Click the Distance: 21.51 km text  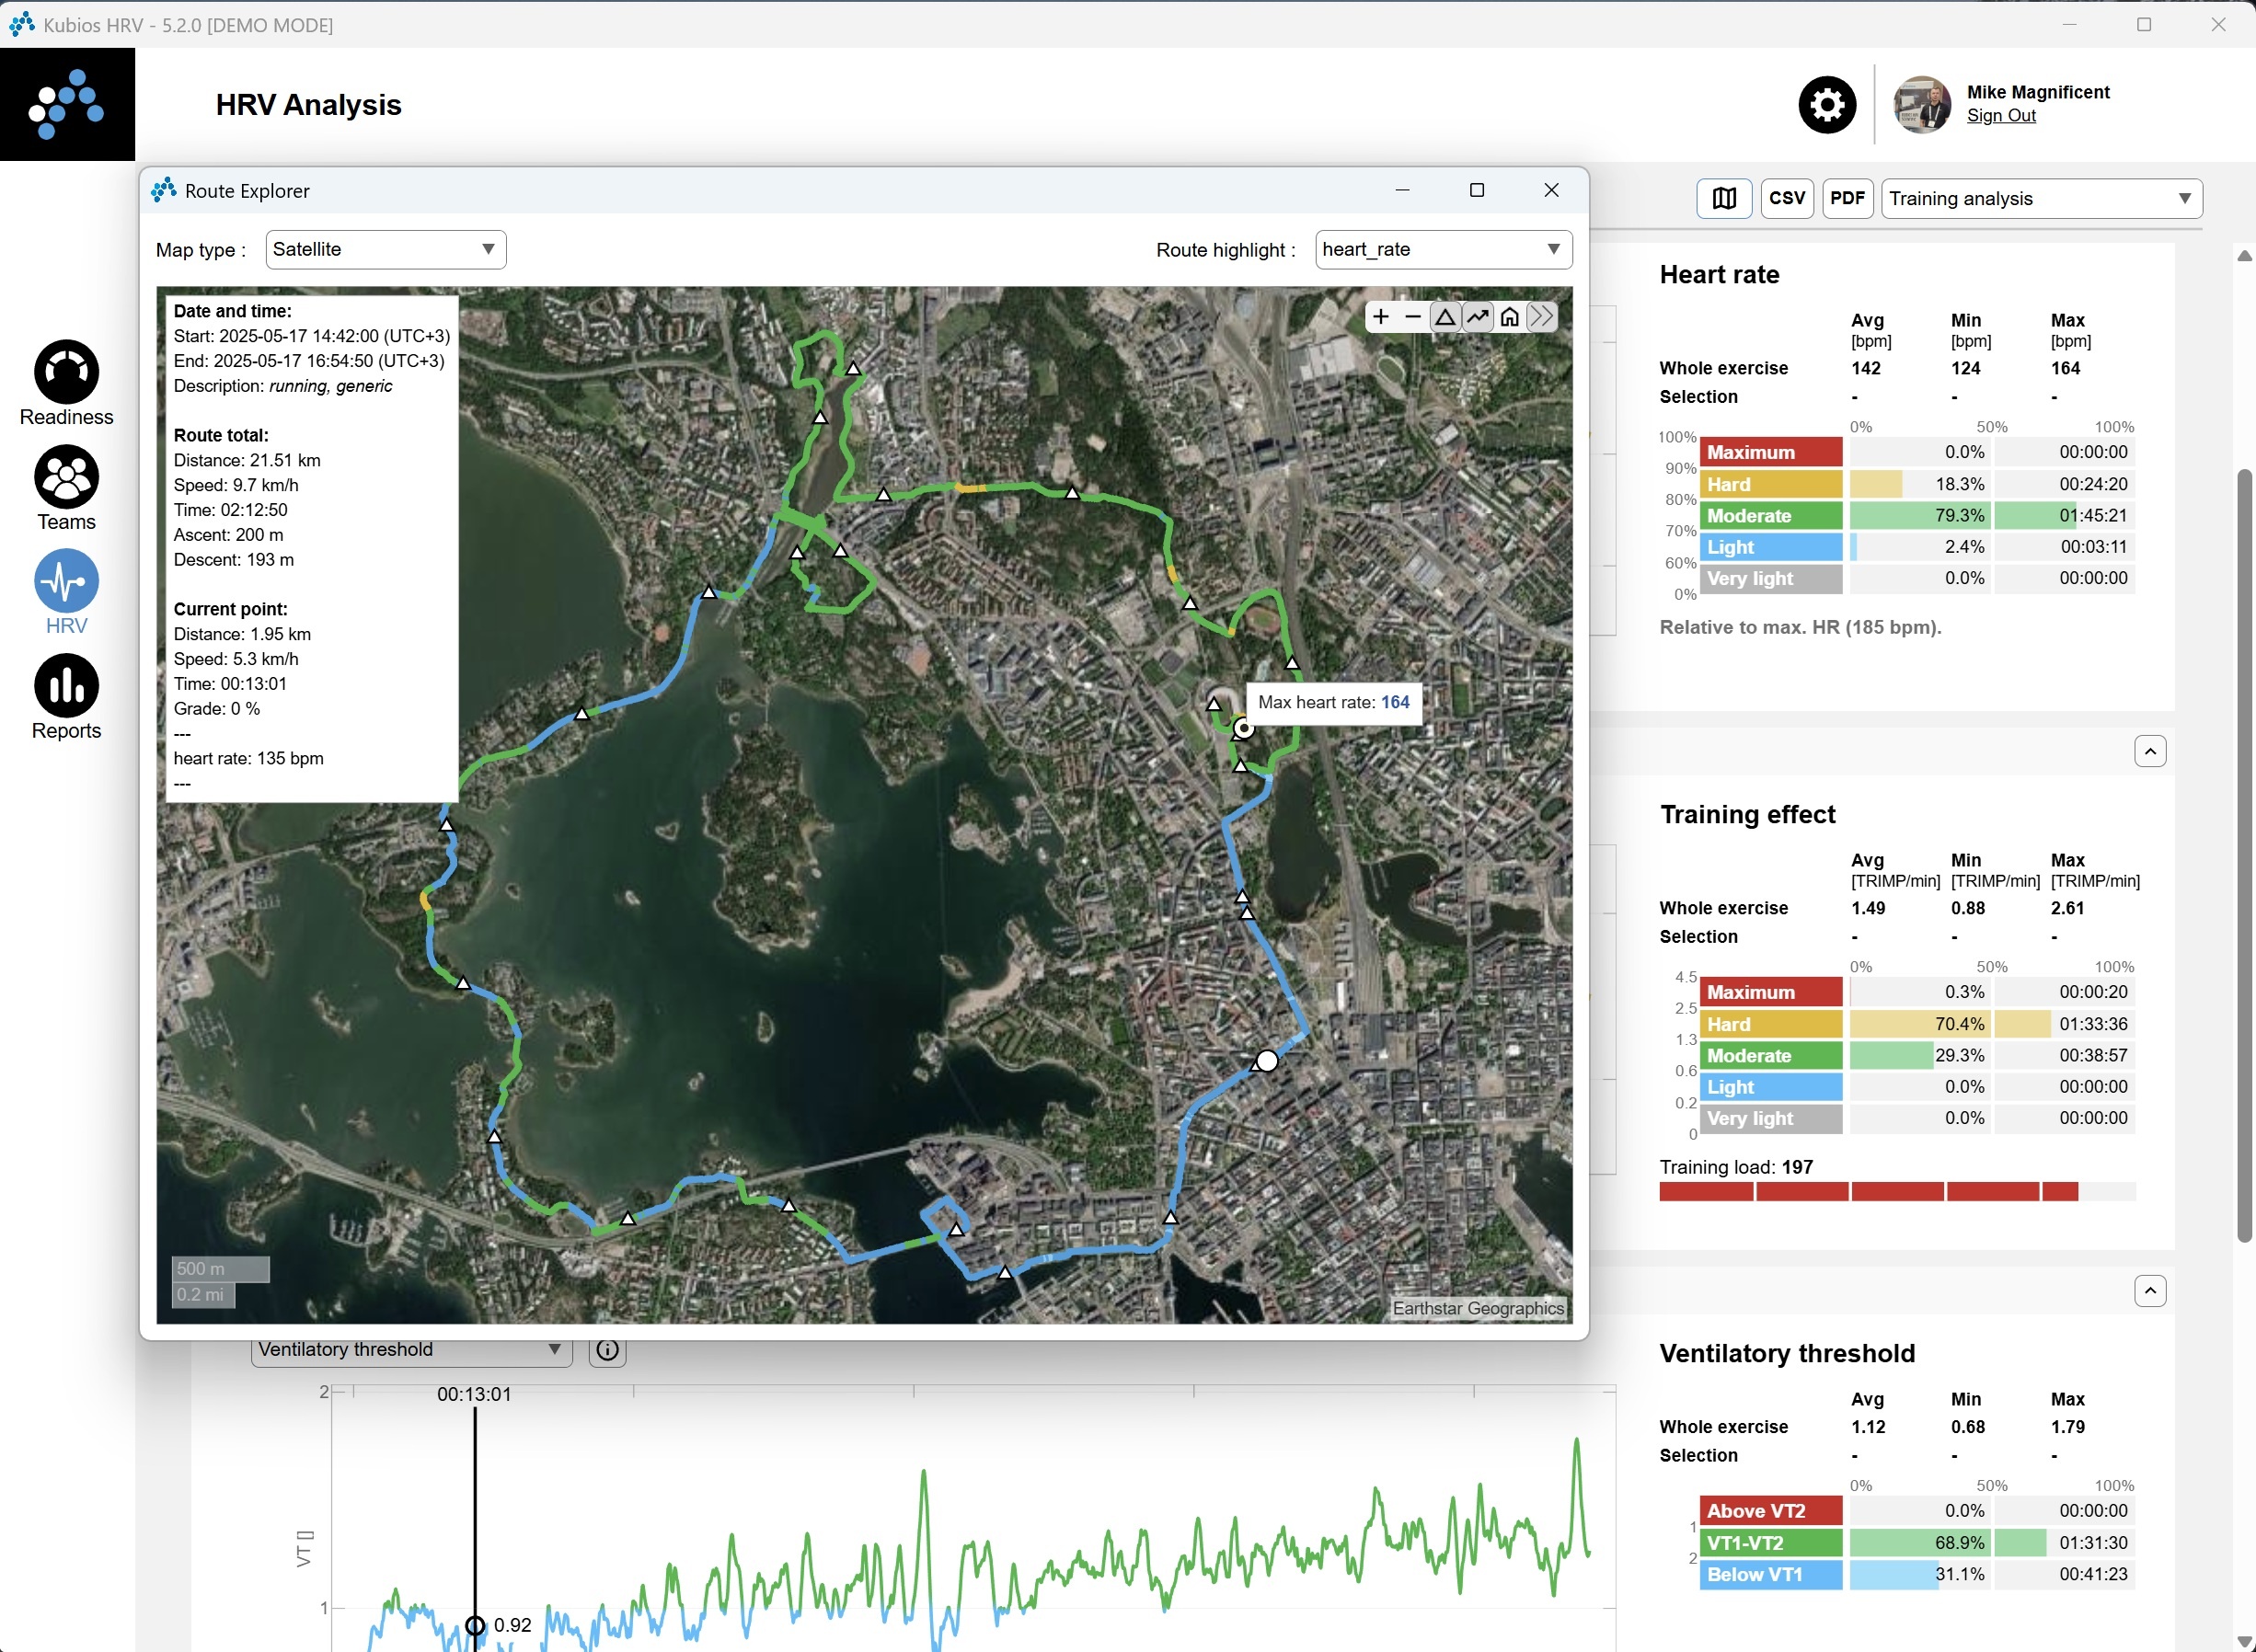click(247, 461)
